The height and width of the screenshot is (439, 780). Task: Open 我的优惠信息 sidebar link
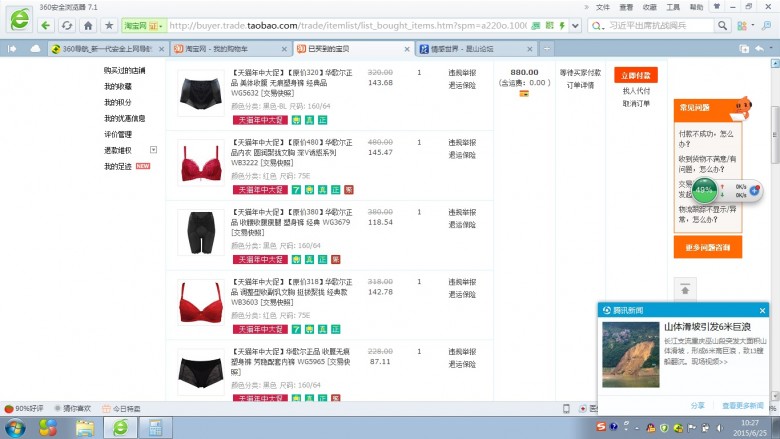pos(124,118)
